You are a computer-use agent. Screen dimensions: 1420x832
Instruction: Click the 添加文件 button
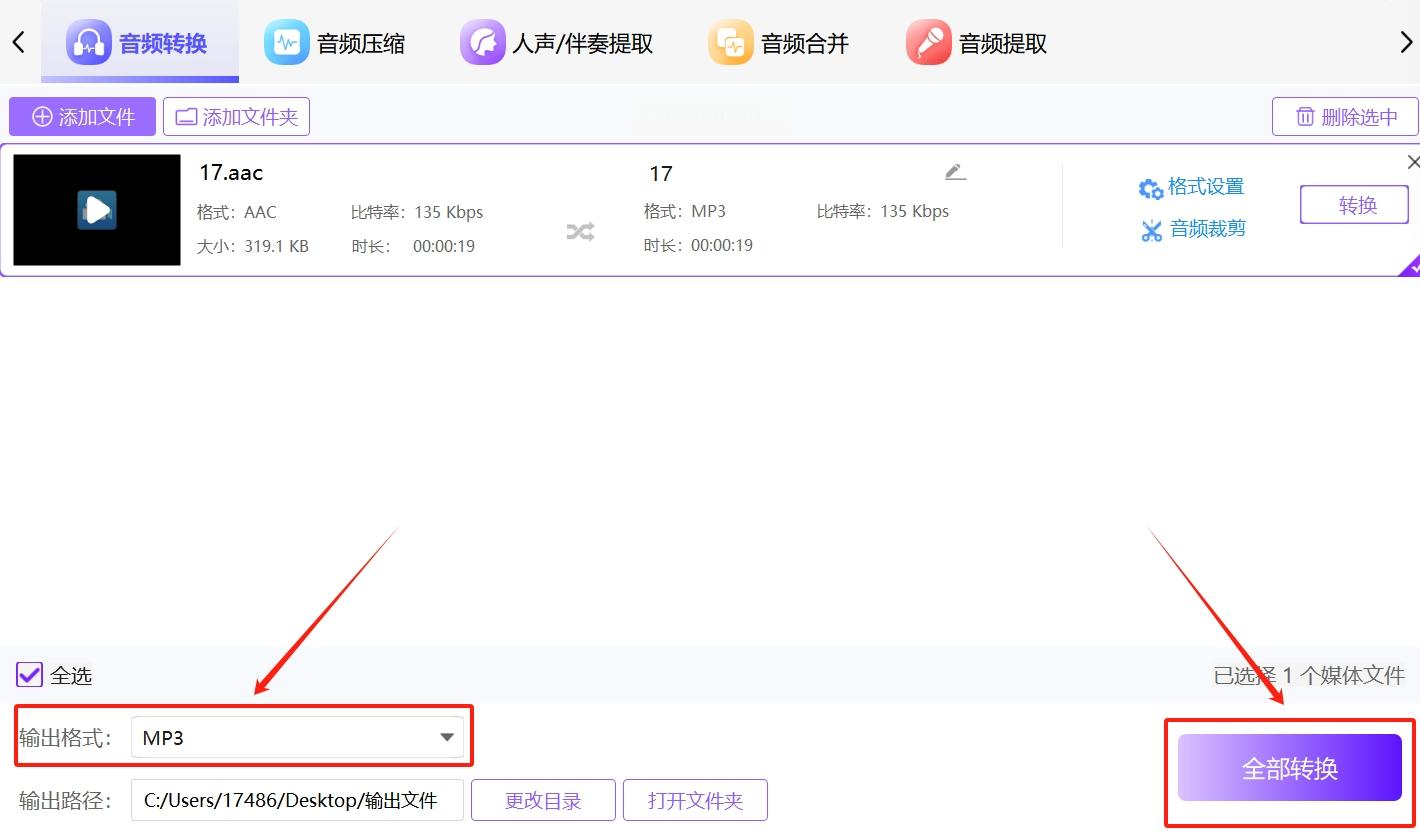(x=83, y=117)
